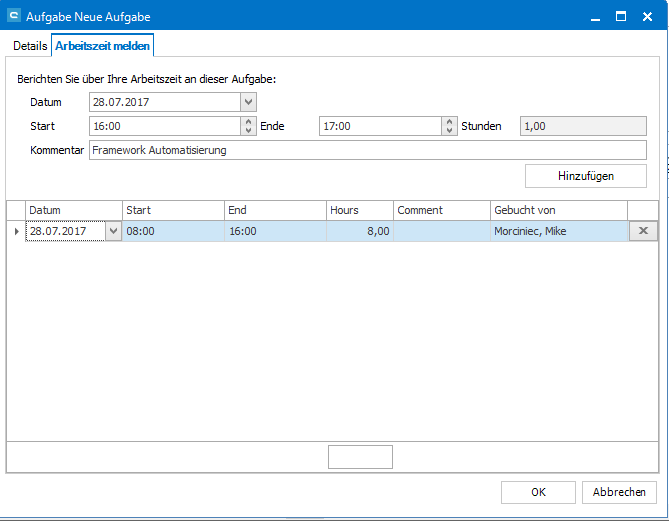This screenshot has height=522, width=669.
Task: Maximize the Aufgabe Neue Aufgabe window
Action: pyautogui.click(x=621, y=16)
